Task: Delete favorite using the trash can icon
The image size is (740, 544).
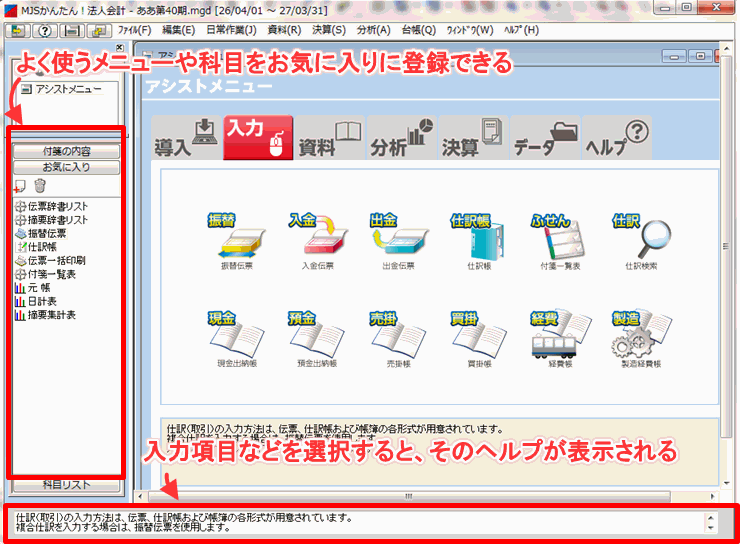Action: (40, 186)
